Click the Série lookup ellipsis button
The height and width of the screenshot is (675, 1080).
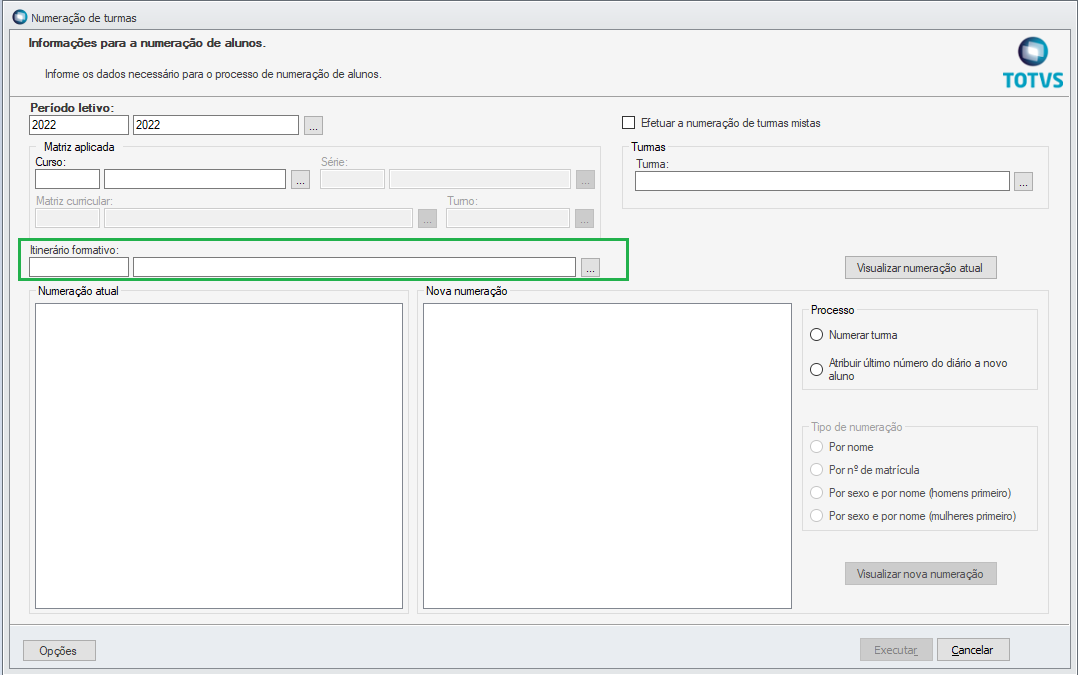point(585,180)
